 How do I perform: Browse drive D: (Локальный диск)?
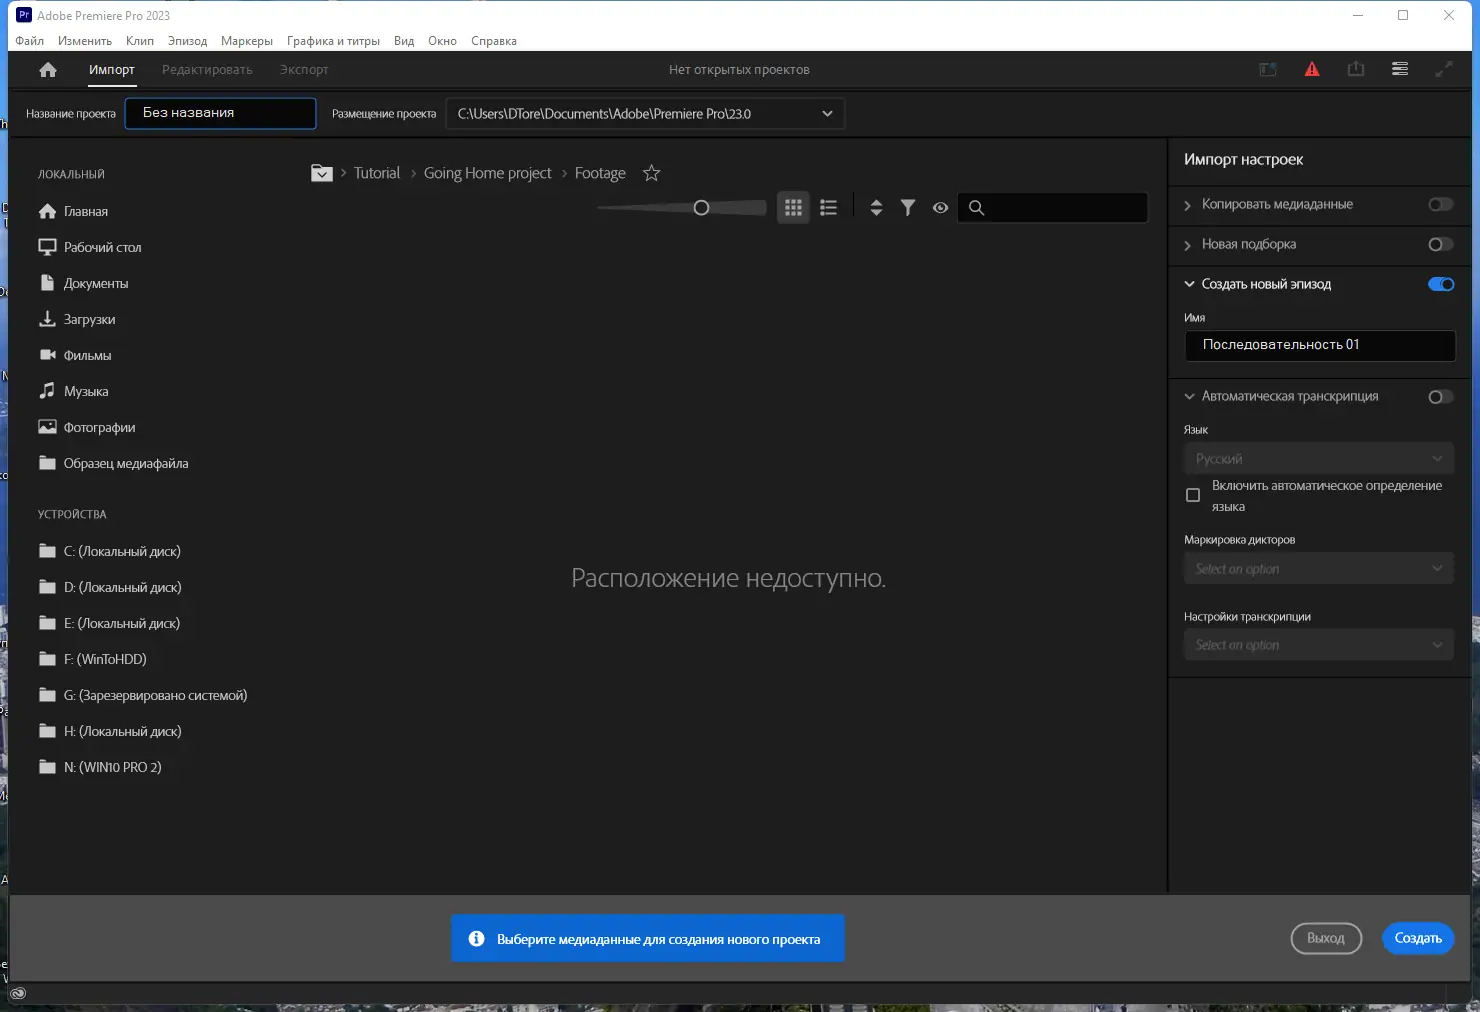(x=110, y=587)
